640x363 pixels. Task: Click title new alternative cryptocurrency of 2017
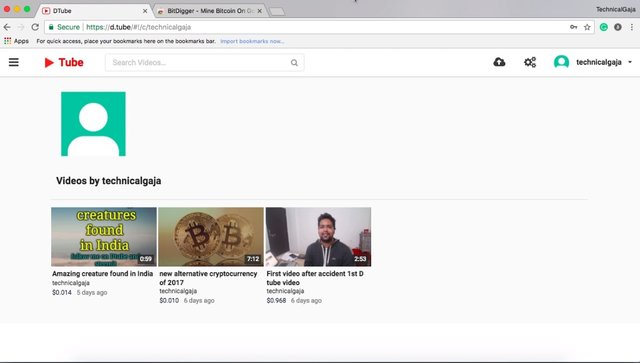point(208,278)
